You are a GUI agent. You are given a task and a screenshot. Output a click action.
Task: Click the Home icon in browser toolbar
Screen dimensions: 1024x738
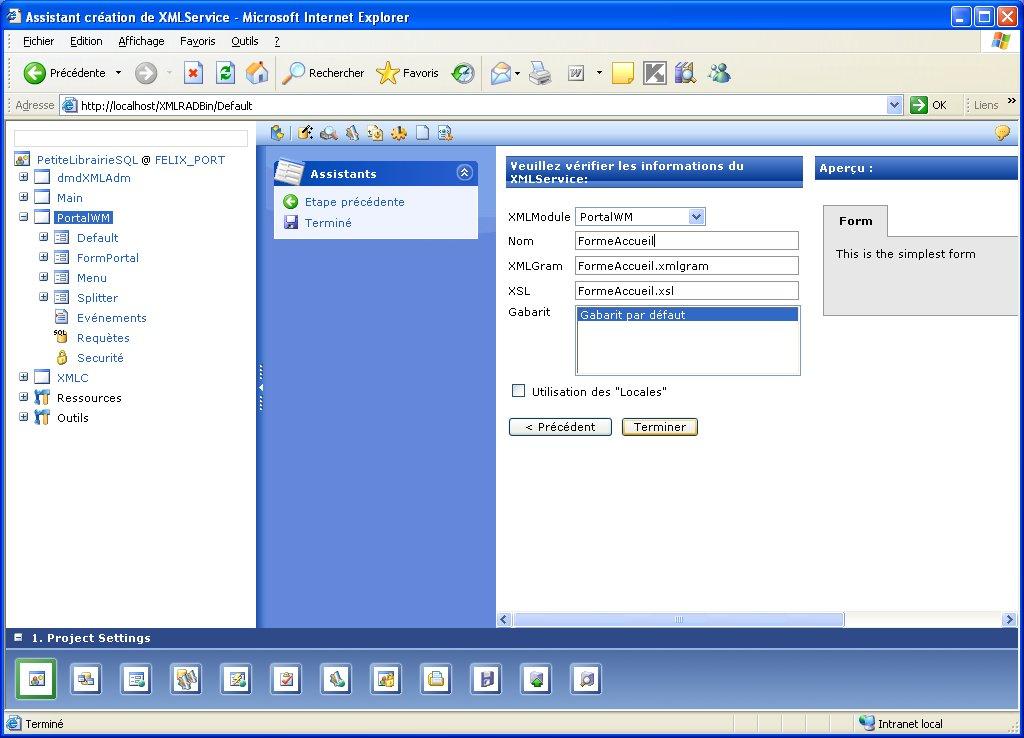coord(257,73)
